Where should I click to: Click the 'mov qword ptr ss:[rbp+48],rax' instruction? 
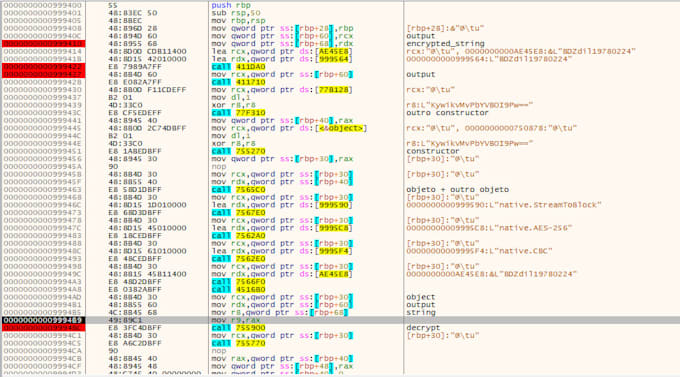click(x=282, y=366)
